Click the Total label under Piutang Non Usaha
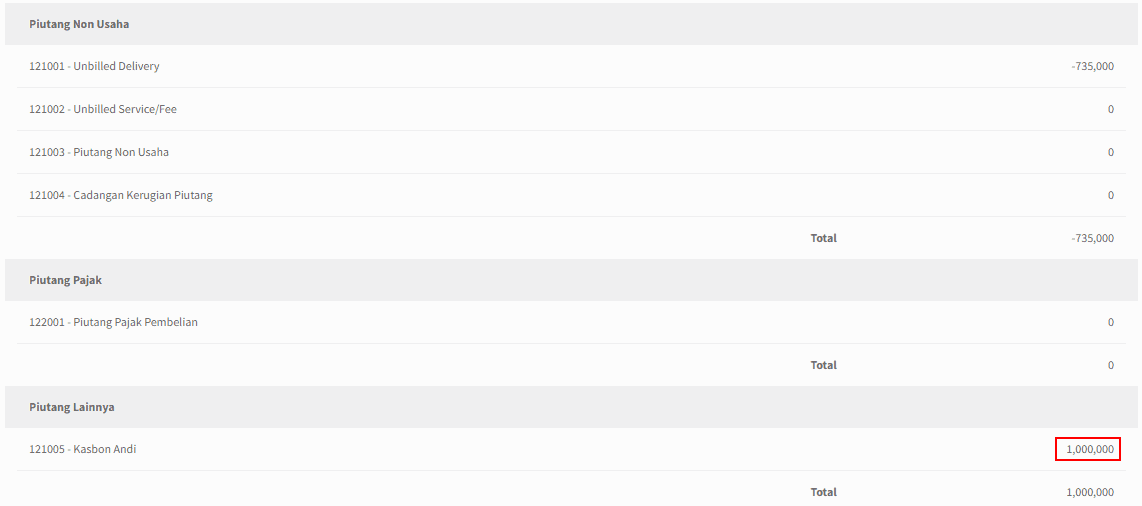 click(x=824, y=238)
